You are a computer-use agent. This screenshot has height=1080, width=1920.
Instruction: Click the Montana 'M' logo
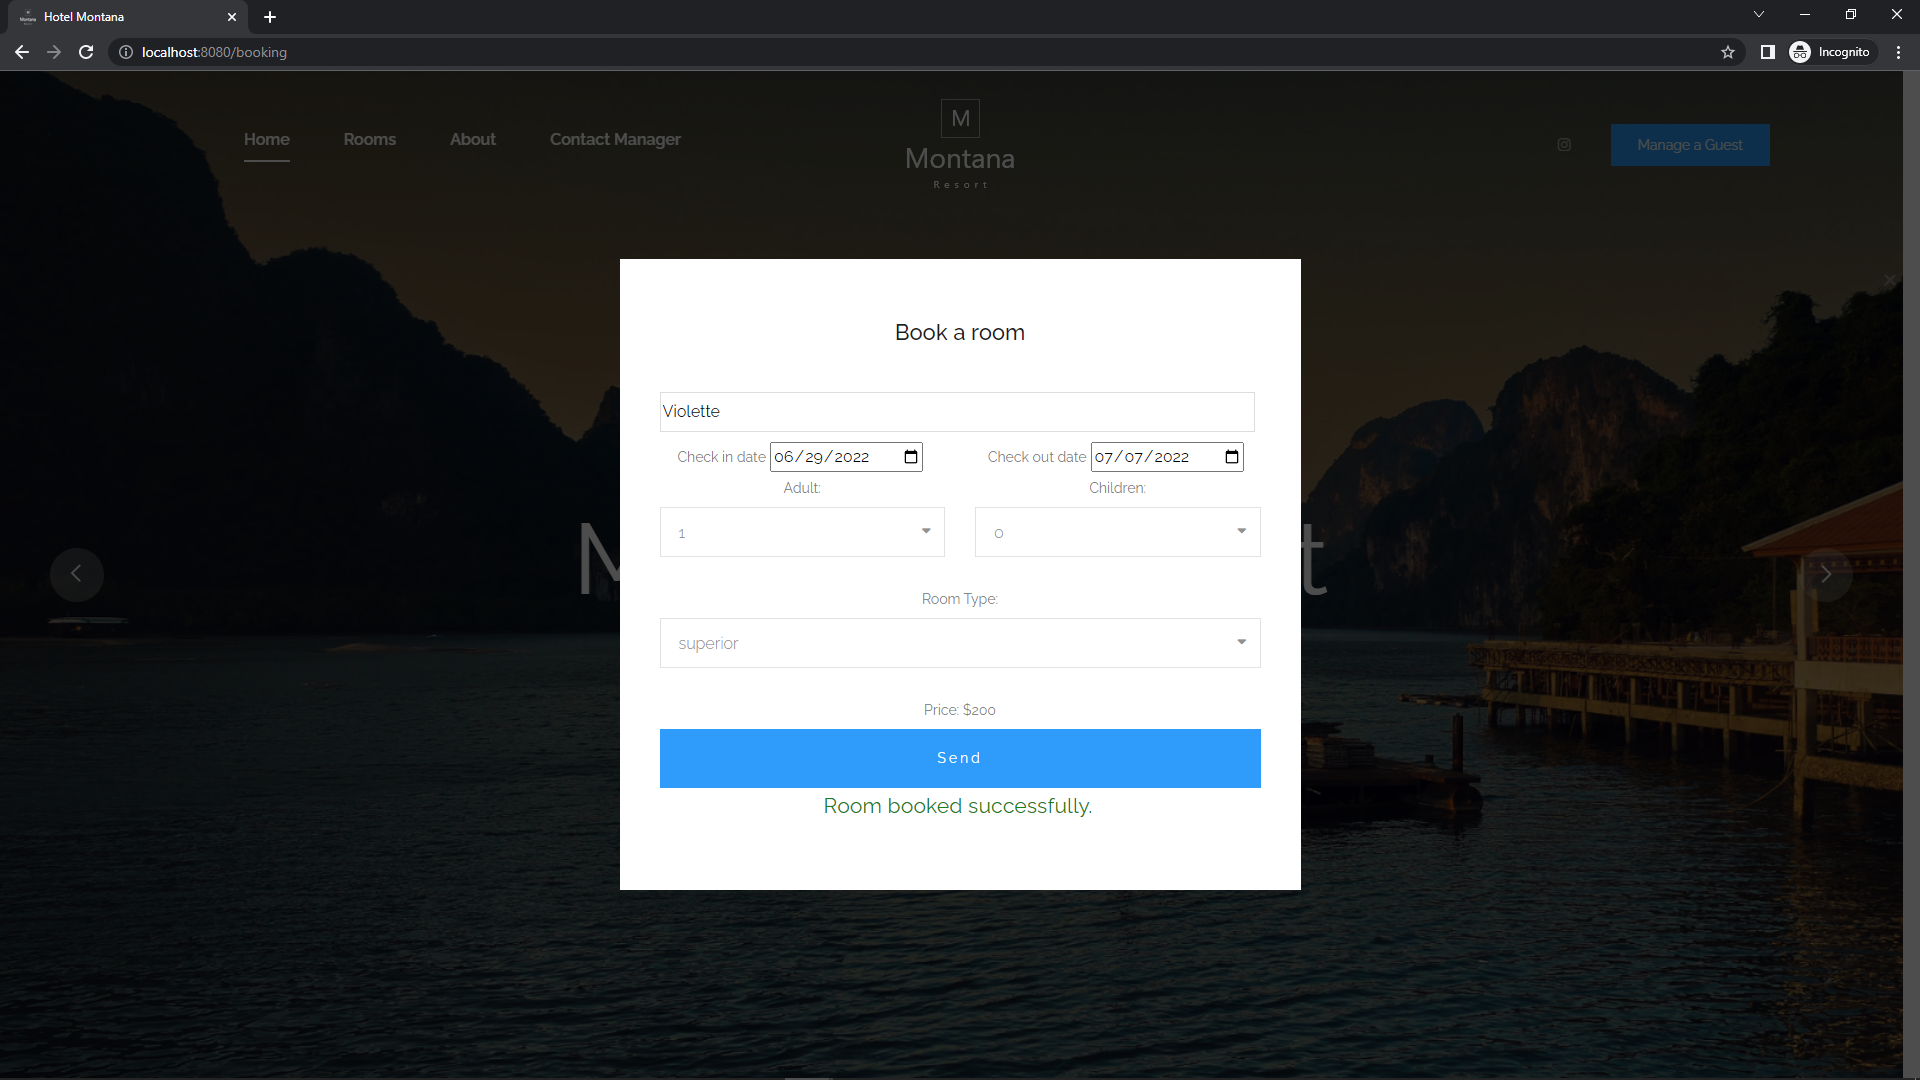tap(960, 118)
